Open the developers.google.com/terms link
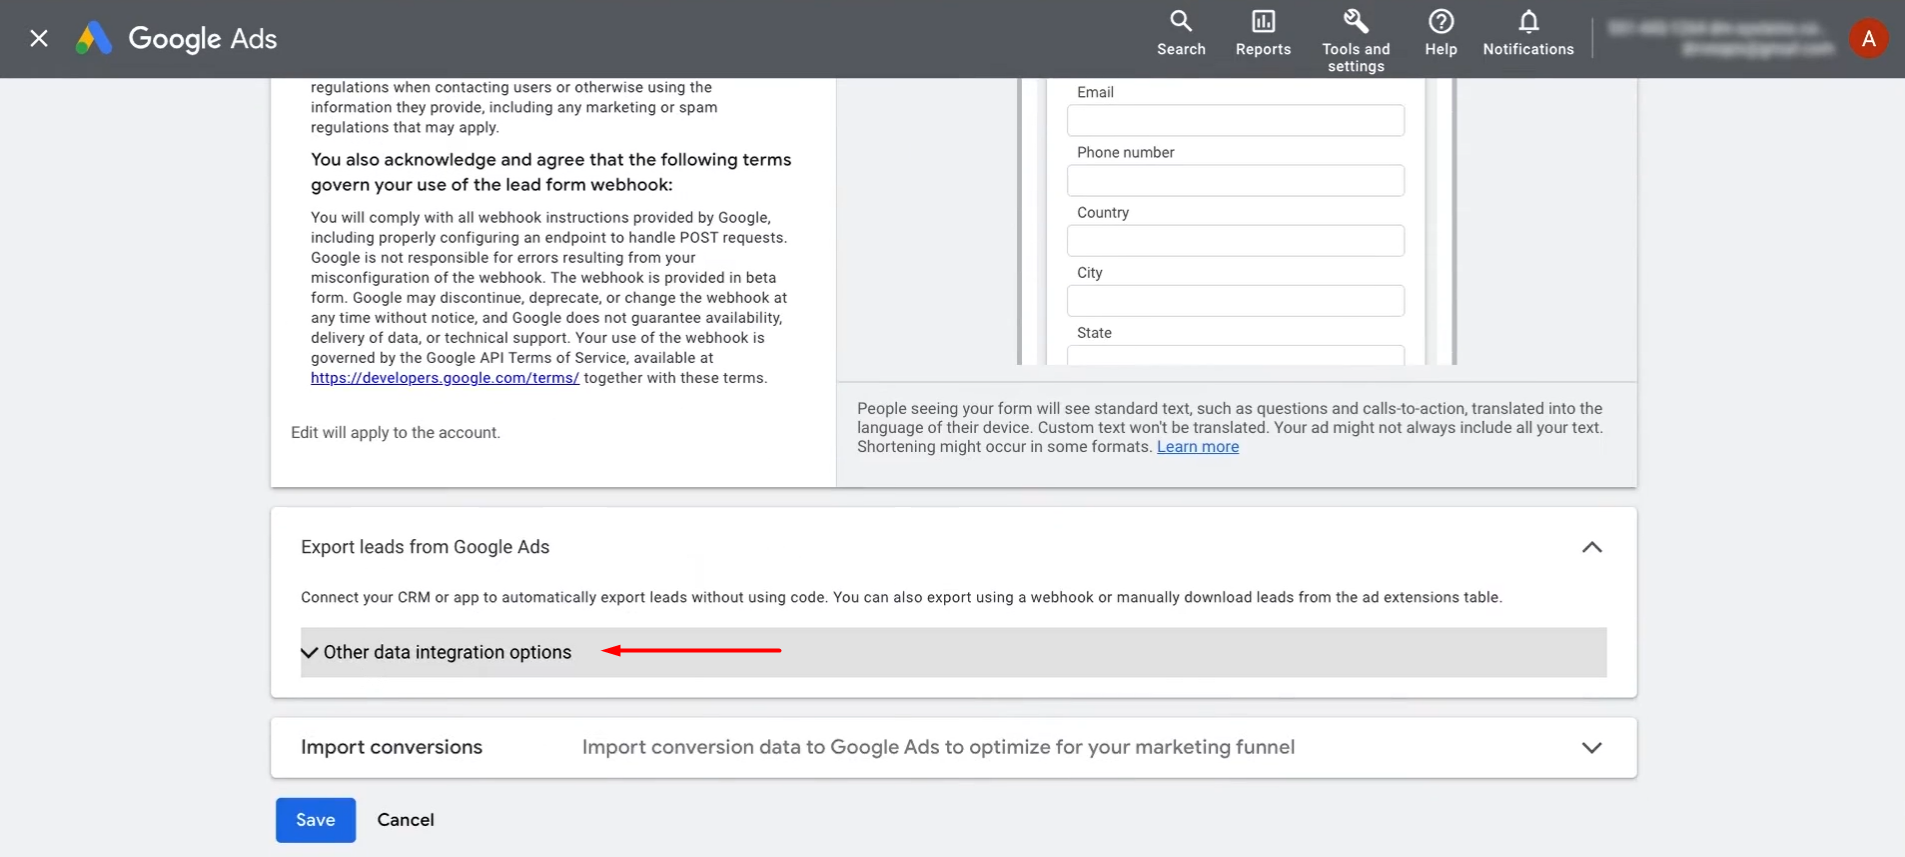1905x857 pixels. [444, 378]
